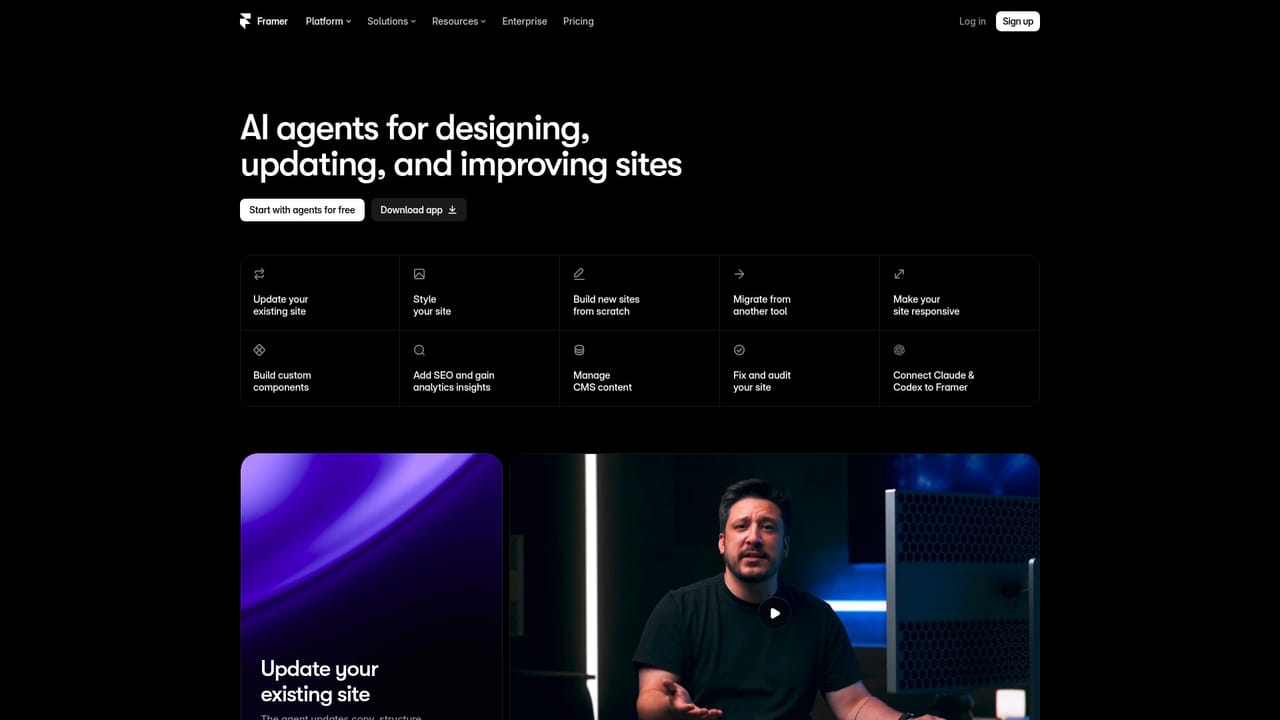The image size is (1280, 720).
Task: Click the resize icon above Make your site responsive
Action: 899,274
